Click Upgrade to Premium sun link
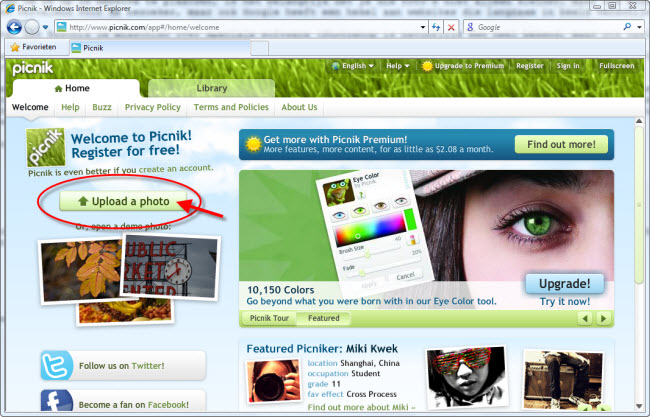 point(463,65)
